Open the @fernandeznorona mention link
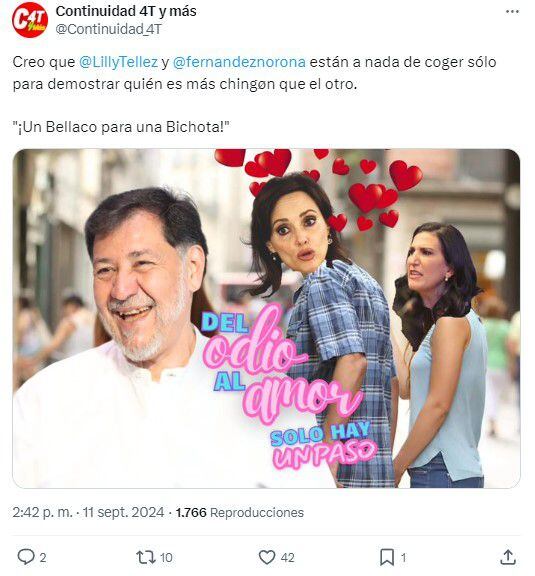Screen dimensions: 535x576 (x=239, y=62)
